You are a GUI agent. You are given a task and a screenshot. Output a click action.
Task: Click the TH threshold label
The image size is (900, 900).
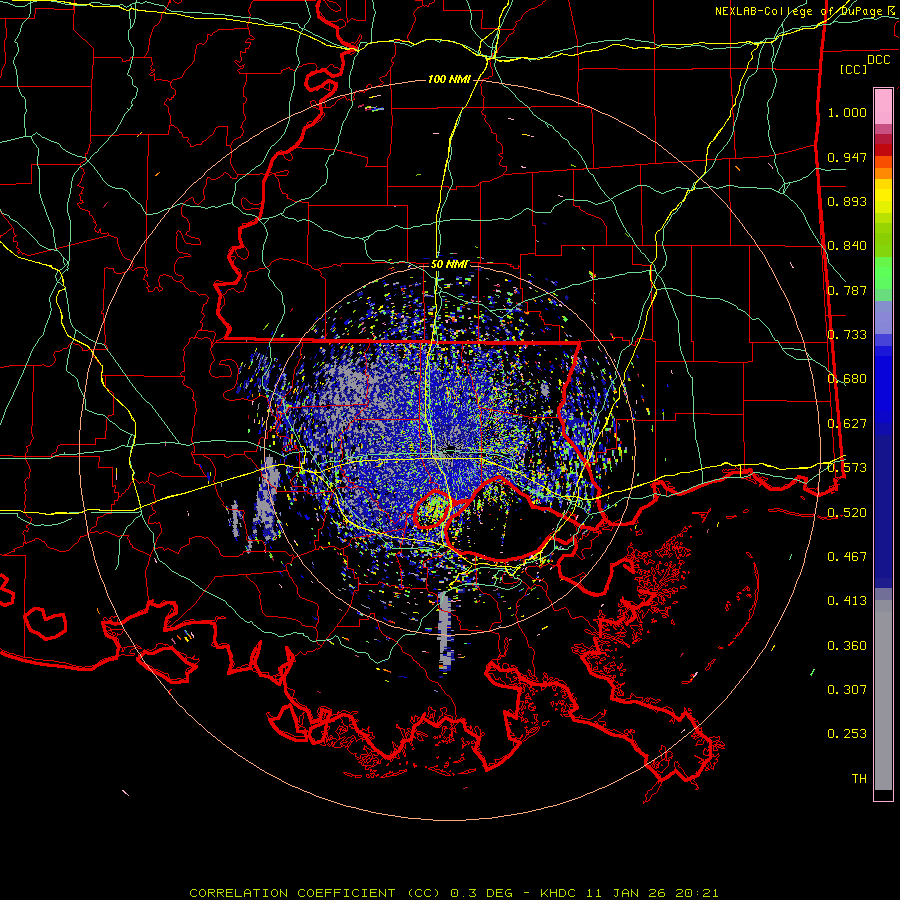[x=859, y=778]
